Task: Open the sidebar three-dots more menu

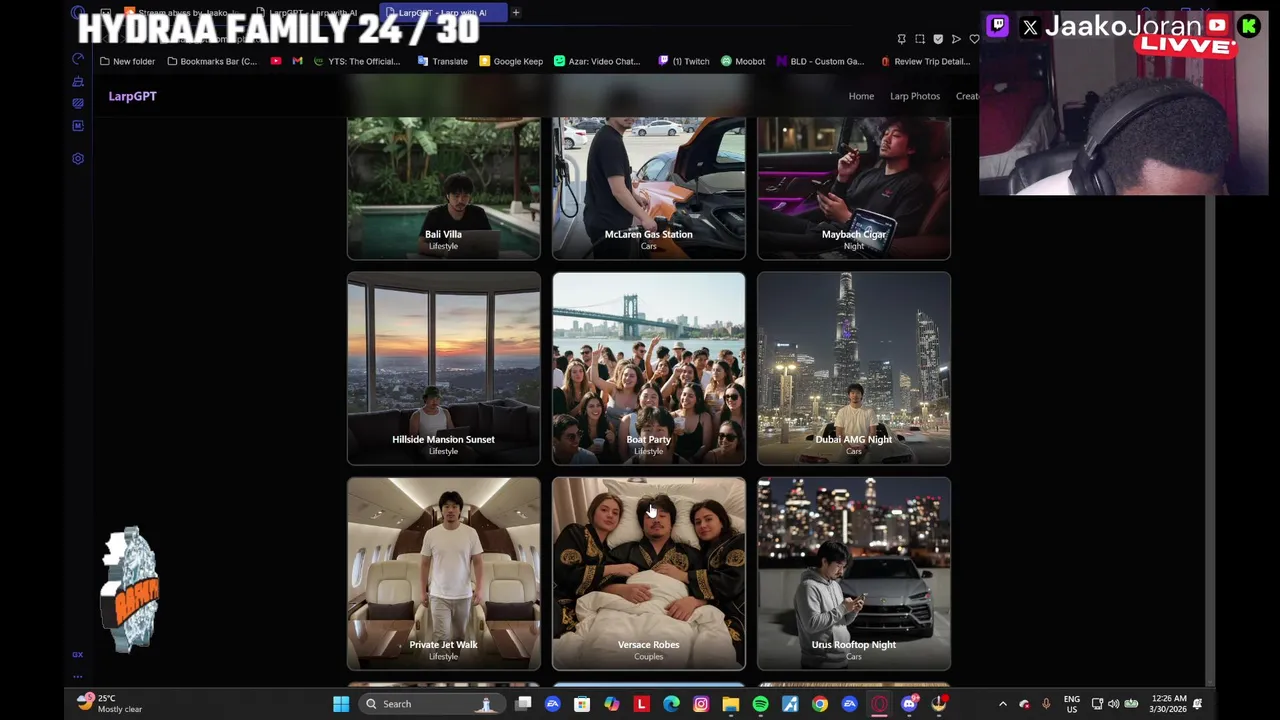Action: tap(77, 676)
